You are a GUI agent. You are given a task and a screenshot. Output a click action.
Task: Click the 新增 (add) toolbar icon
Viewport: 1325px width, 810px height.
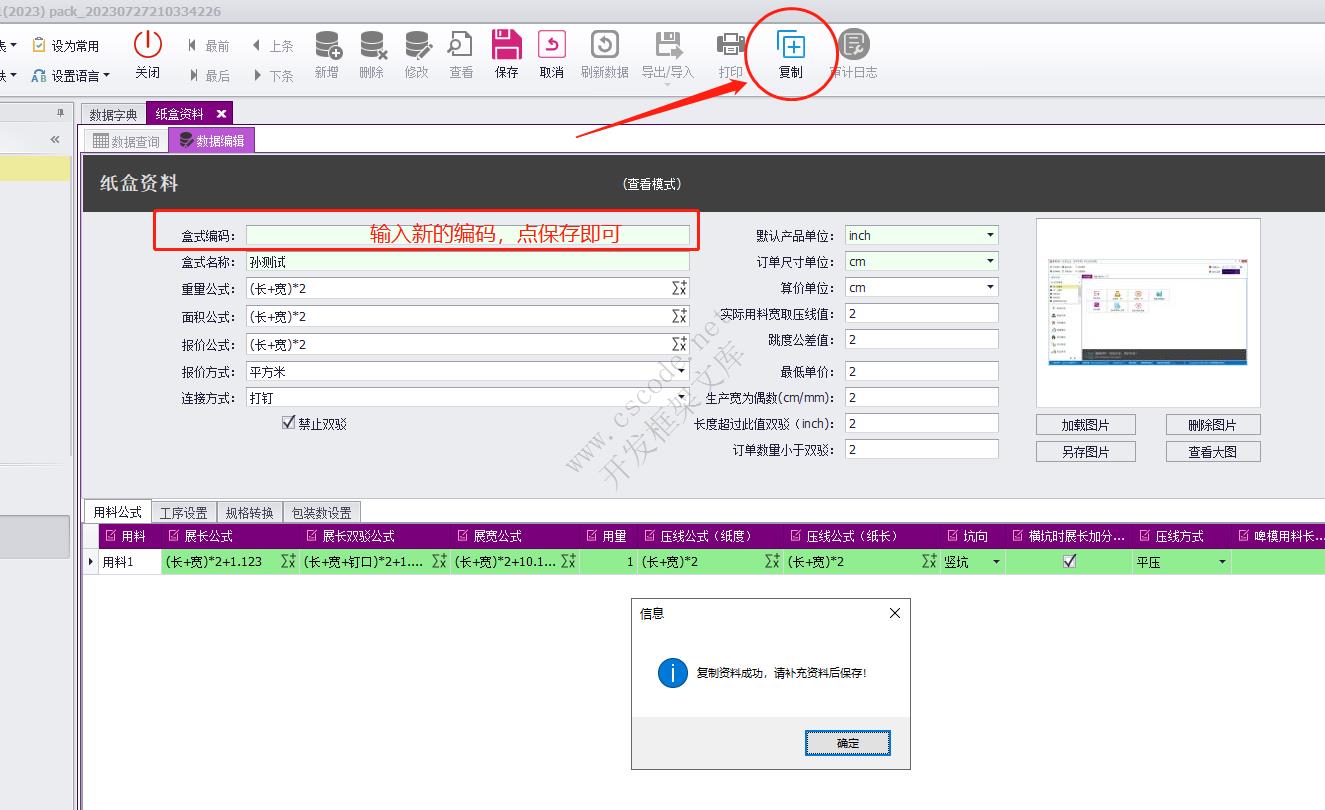coord(327,55)
